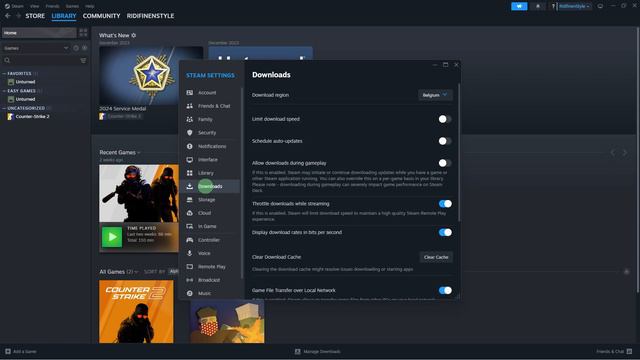The width and height of the screenshot is (640, 360).
Task: Open the library advanced filter icon
Action: (x=83, y=60)
